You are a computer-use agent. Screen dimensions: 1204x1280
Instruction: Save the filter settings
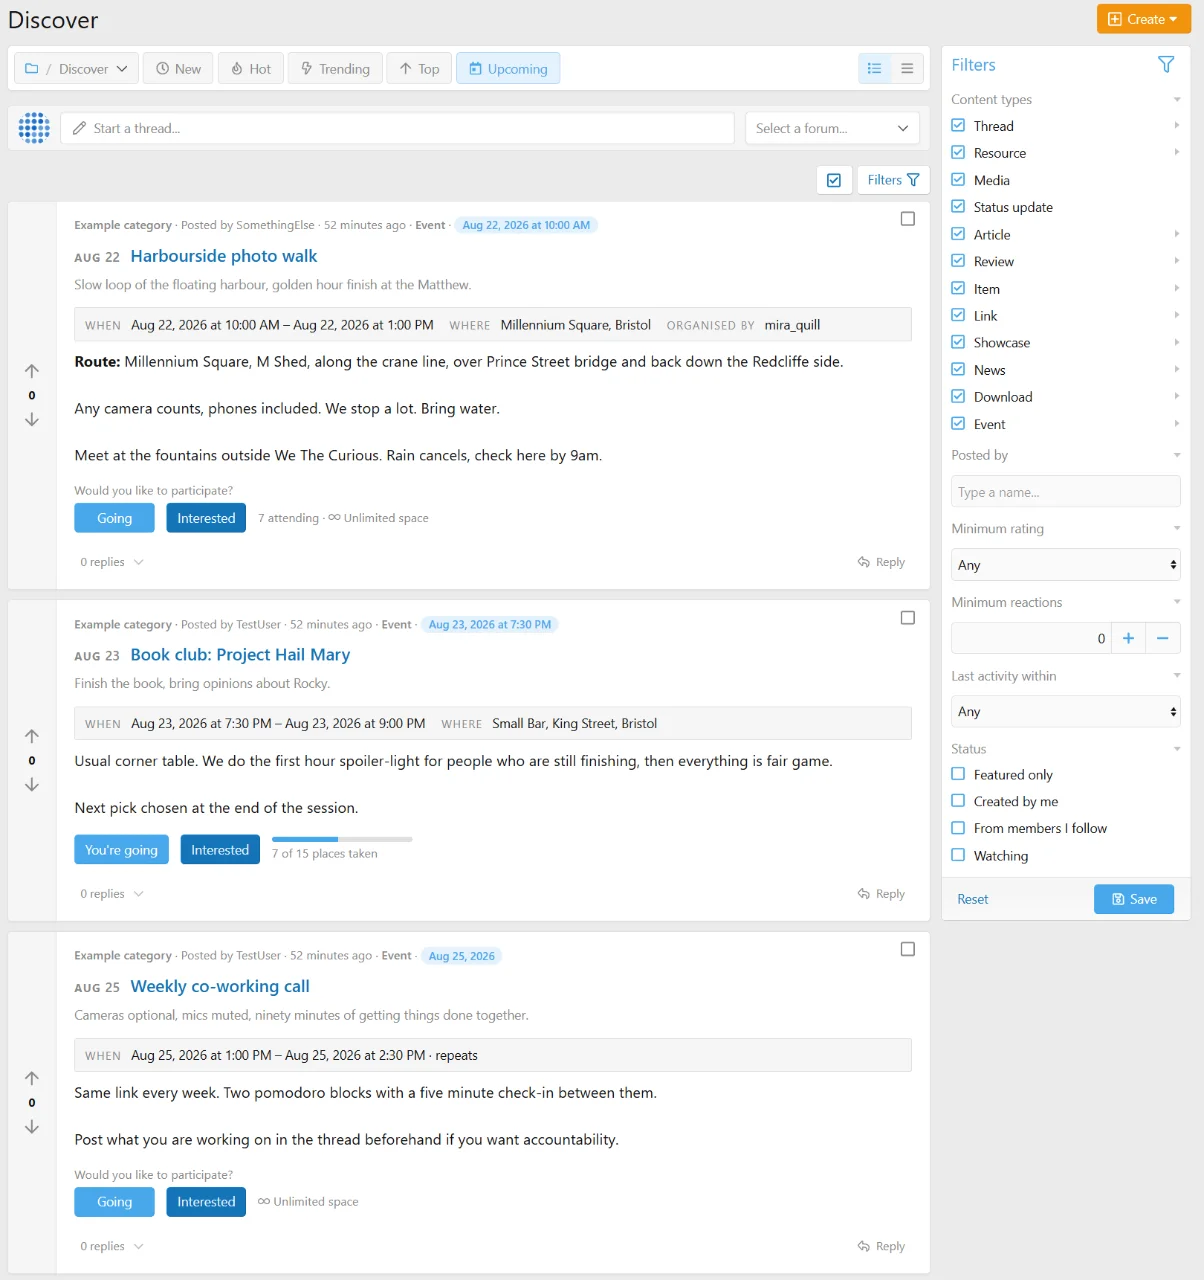pyautogui.click(x=1134, y=899)
